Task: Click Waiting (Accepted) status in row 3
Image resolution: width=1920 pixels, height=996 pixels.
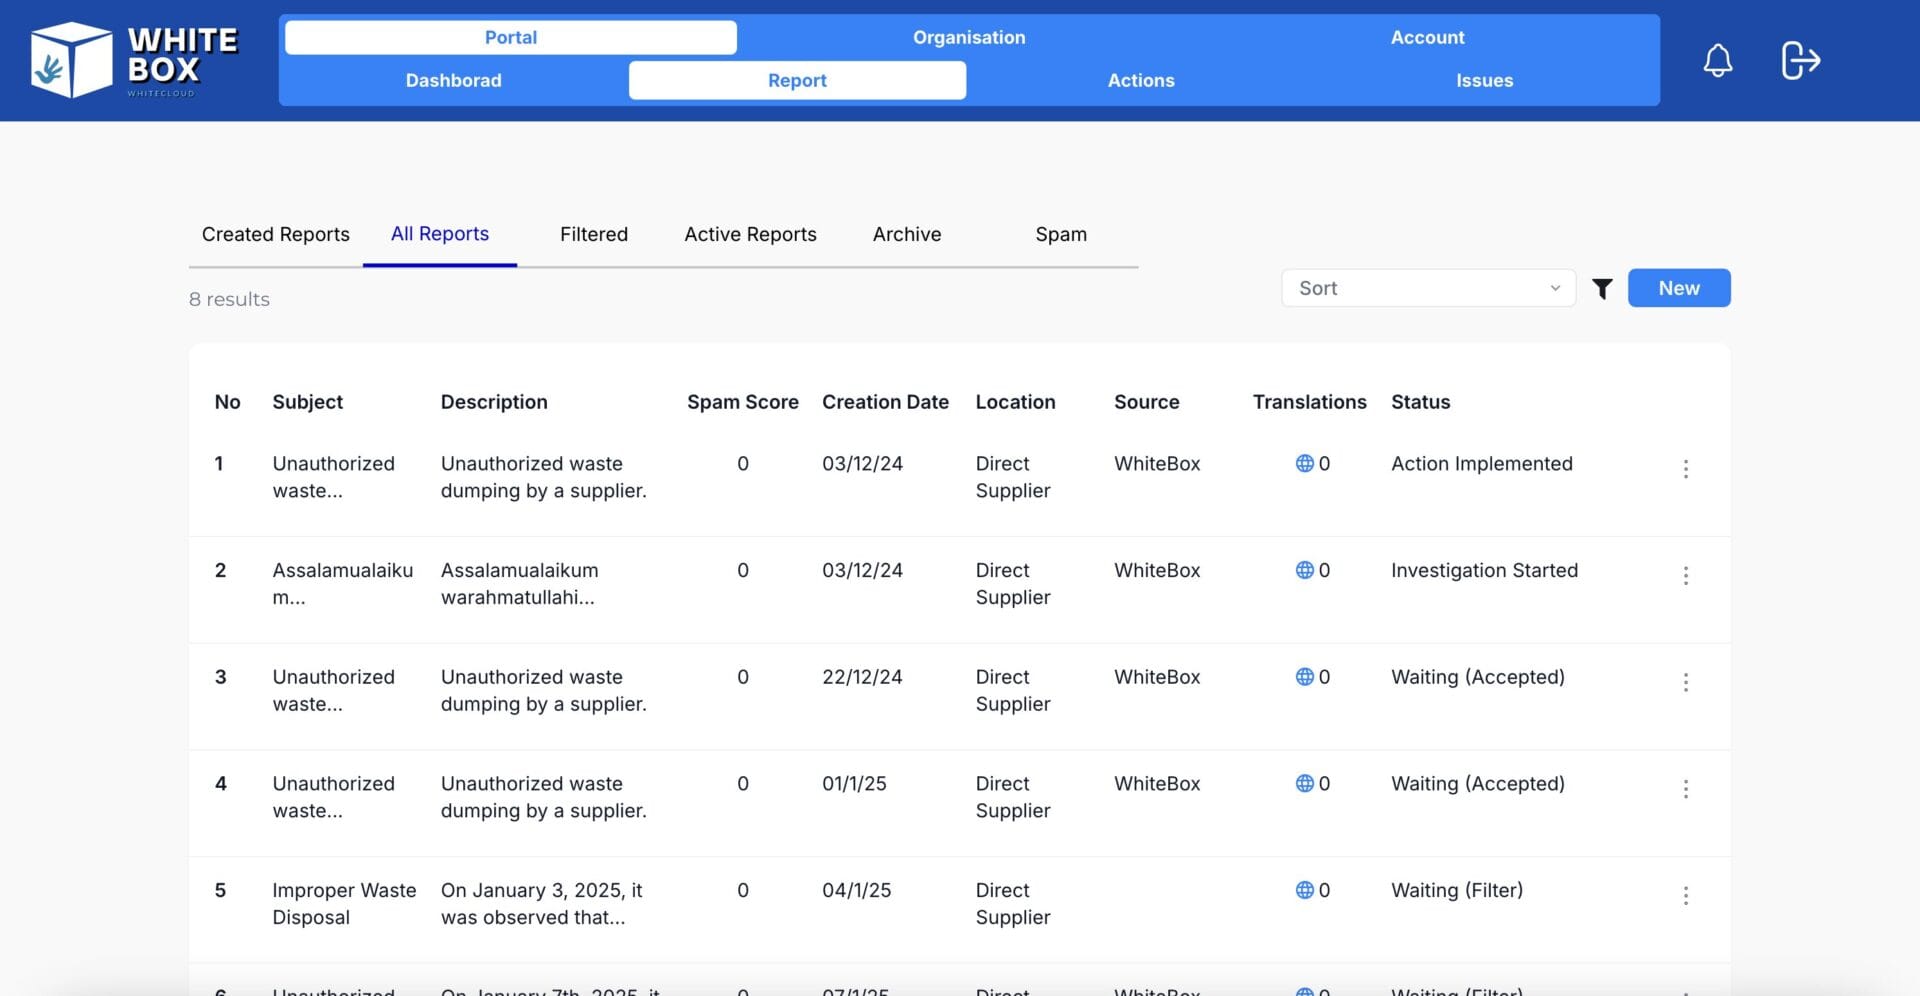Action: 1477,677
